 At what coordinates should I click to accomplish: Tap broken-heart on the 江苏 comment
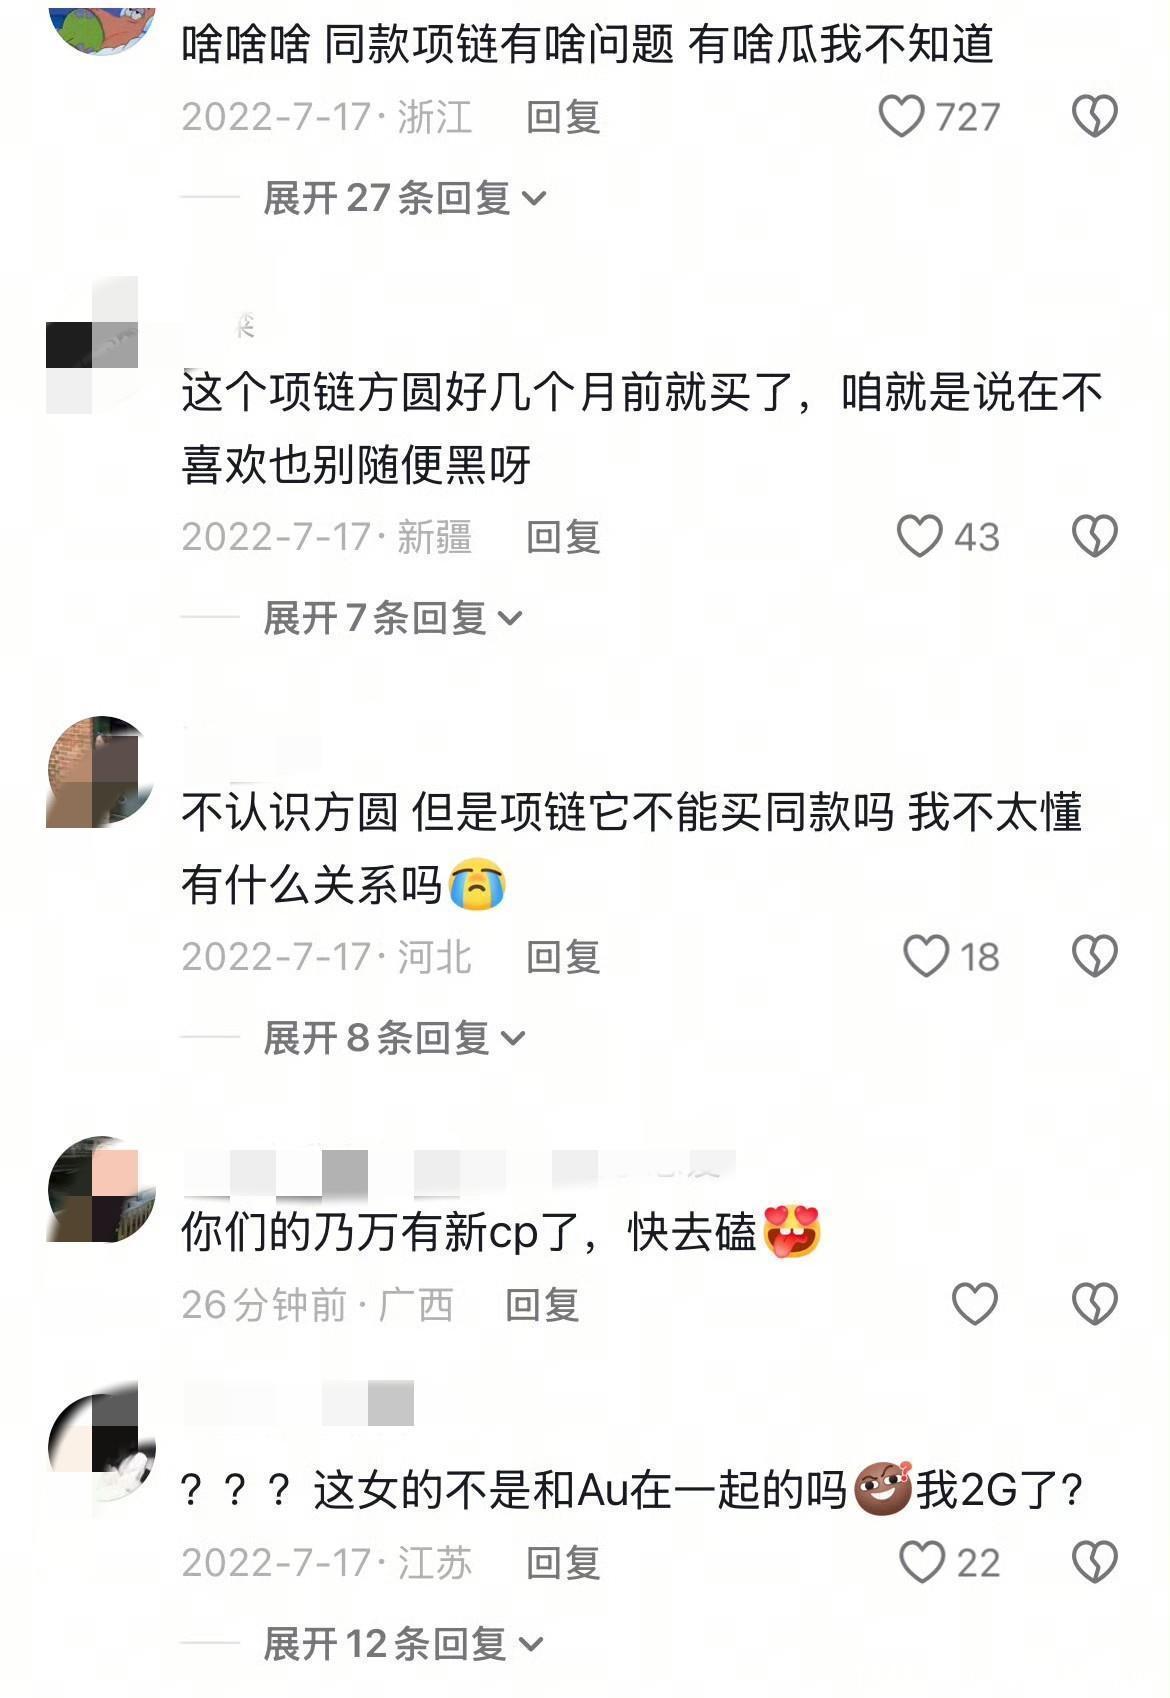[1094, 1562]
